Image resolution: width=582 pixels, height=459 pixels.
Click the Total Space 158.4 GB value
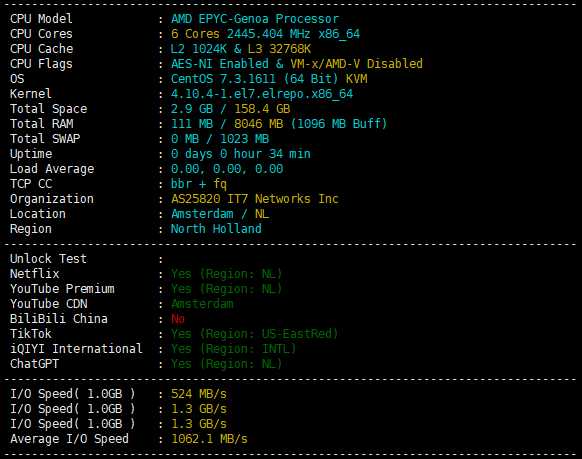click(262, 109)
